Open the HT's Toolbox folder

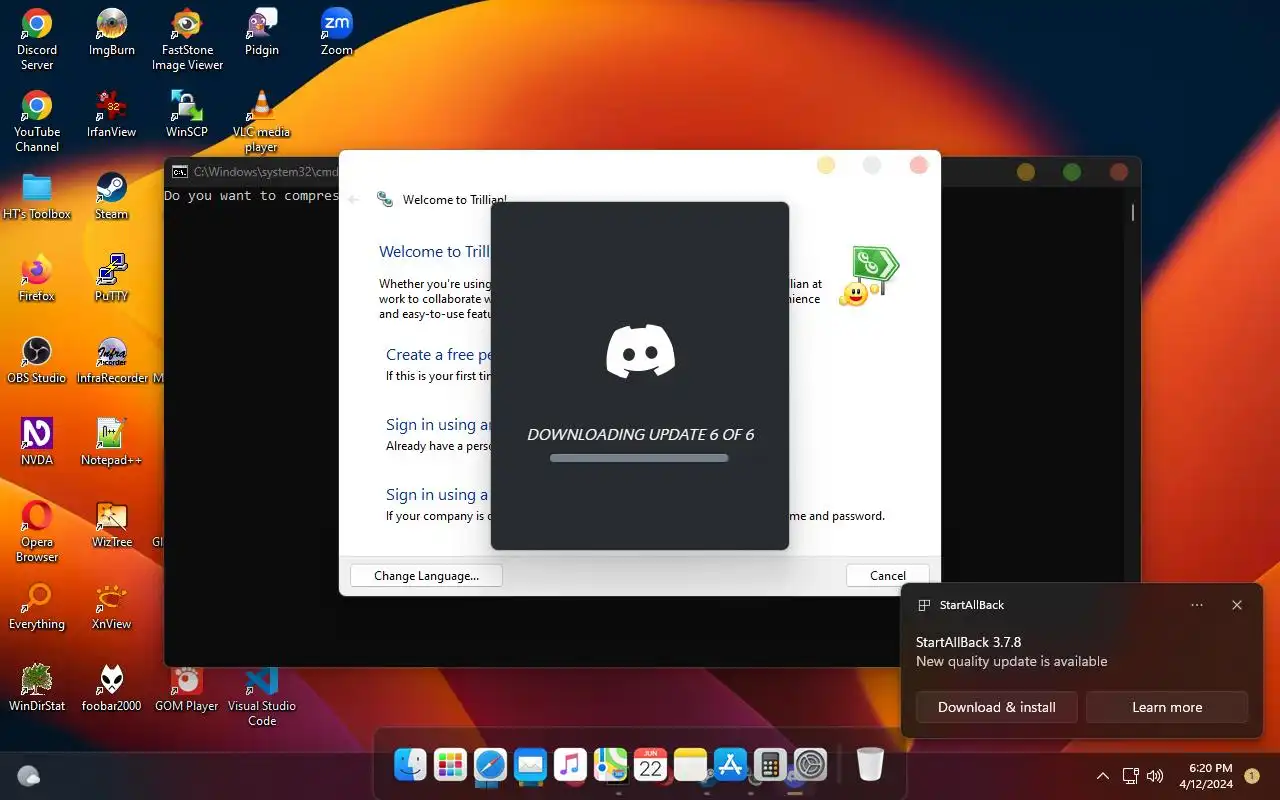(37, 197)
